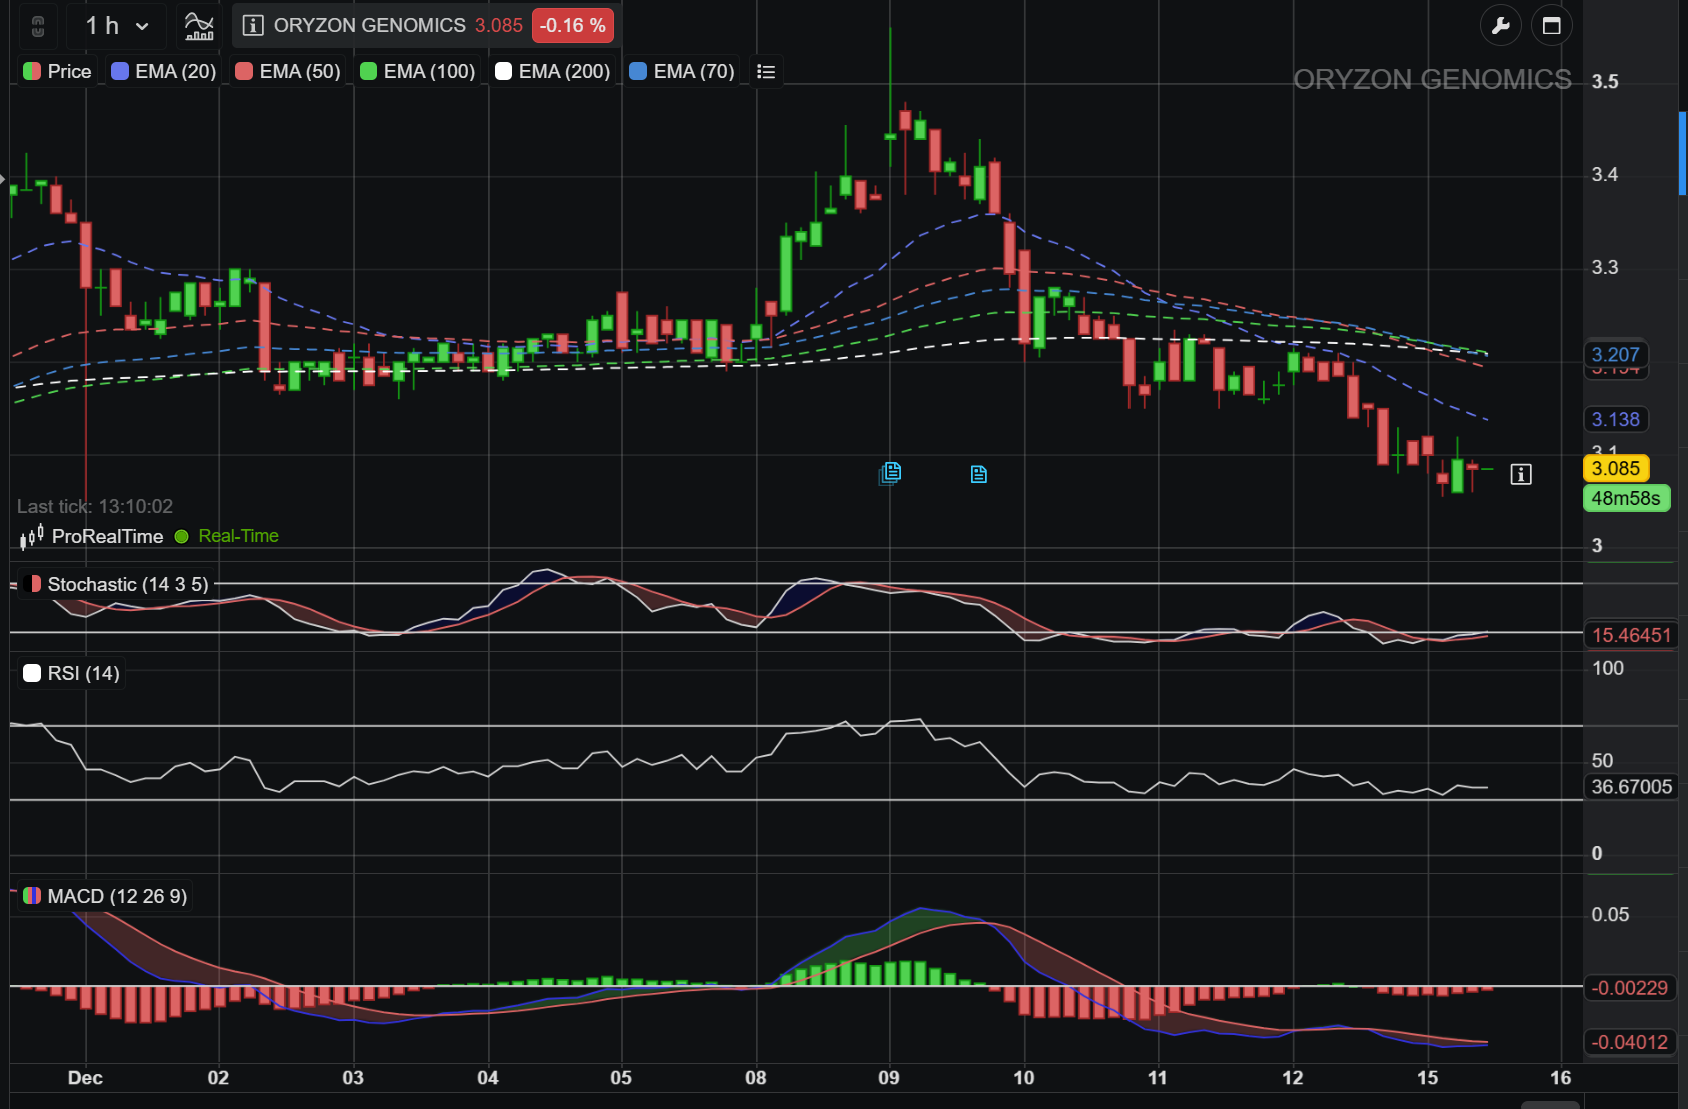Open the indicators chart-type icon
Image resolution: width=1688 pixels, height=1109 pixels.
pyautogui.click(x=199, y=26)
